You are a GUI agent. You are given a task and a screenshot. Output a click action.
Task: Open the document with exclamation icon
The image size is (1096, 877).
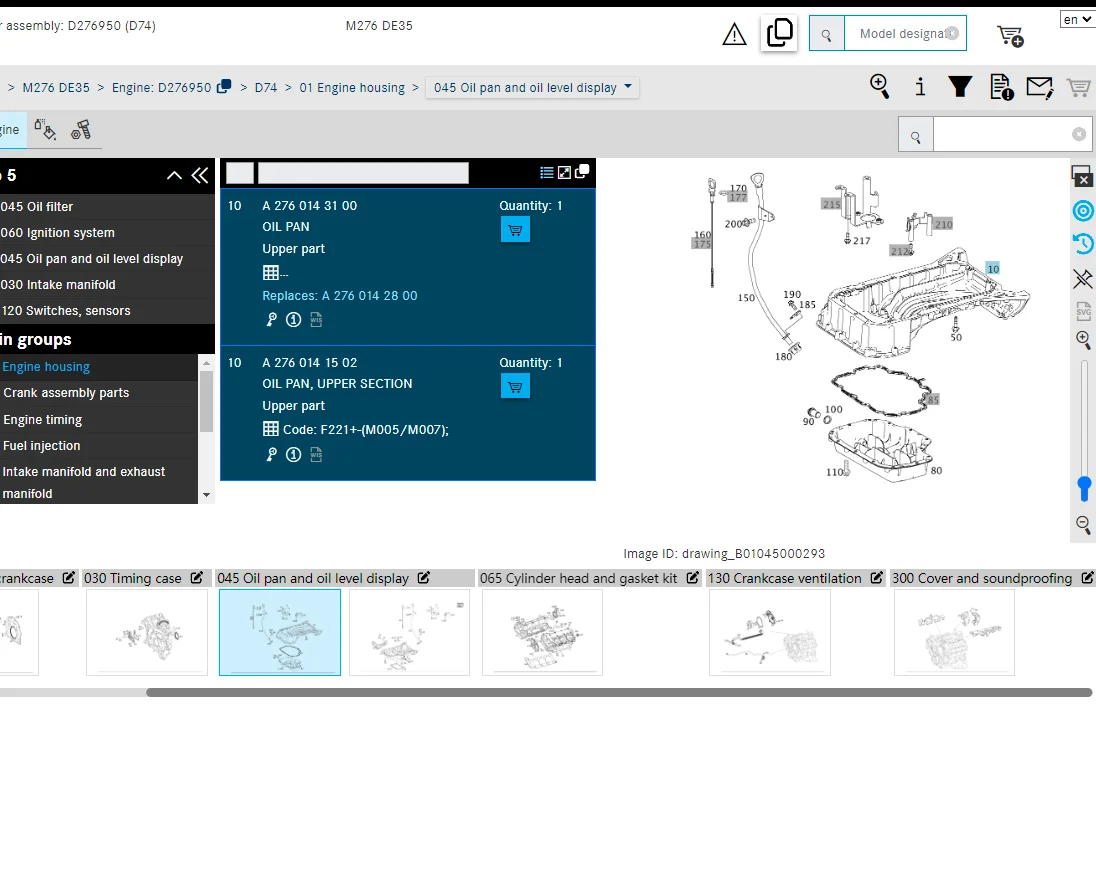pyautogui.click(x=1002, y=87)
